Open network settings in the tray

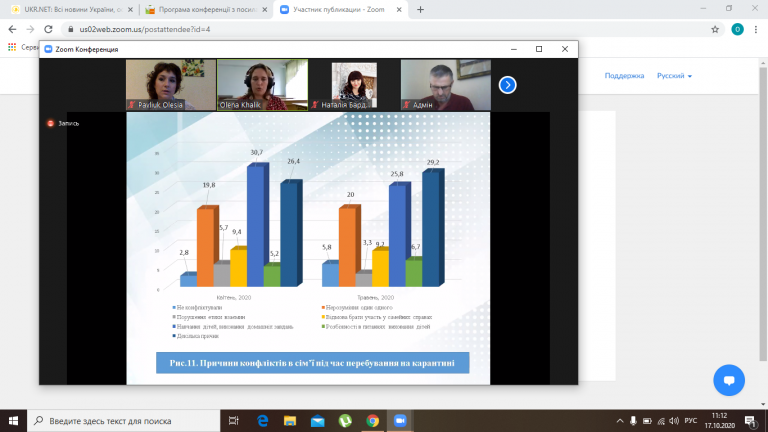click(661, 421)
